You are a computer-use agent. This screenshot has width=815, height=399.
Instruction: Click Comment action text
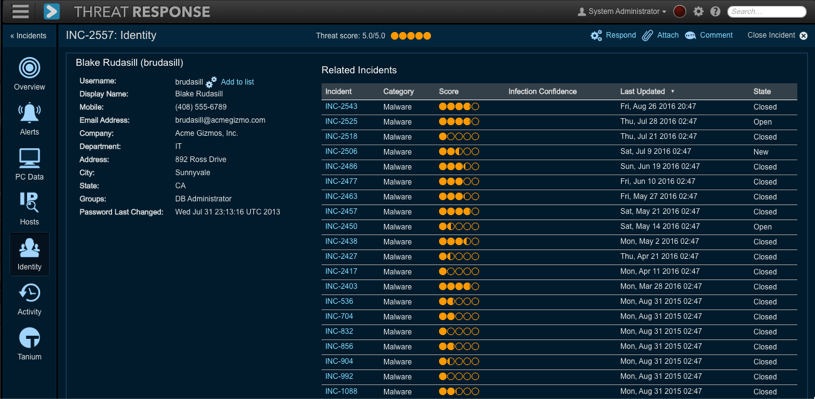click(716, 35)
